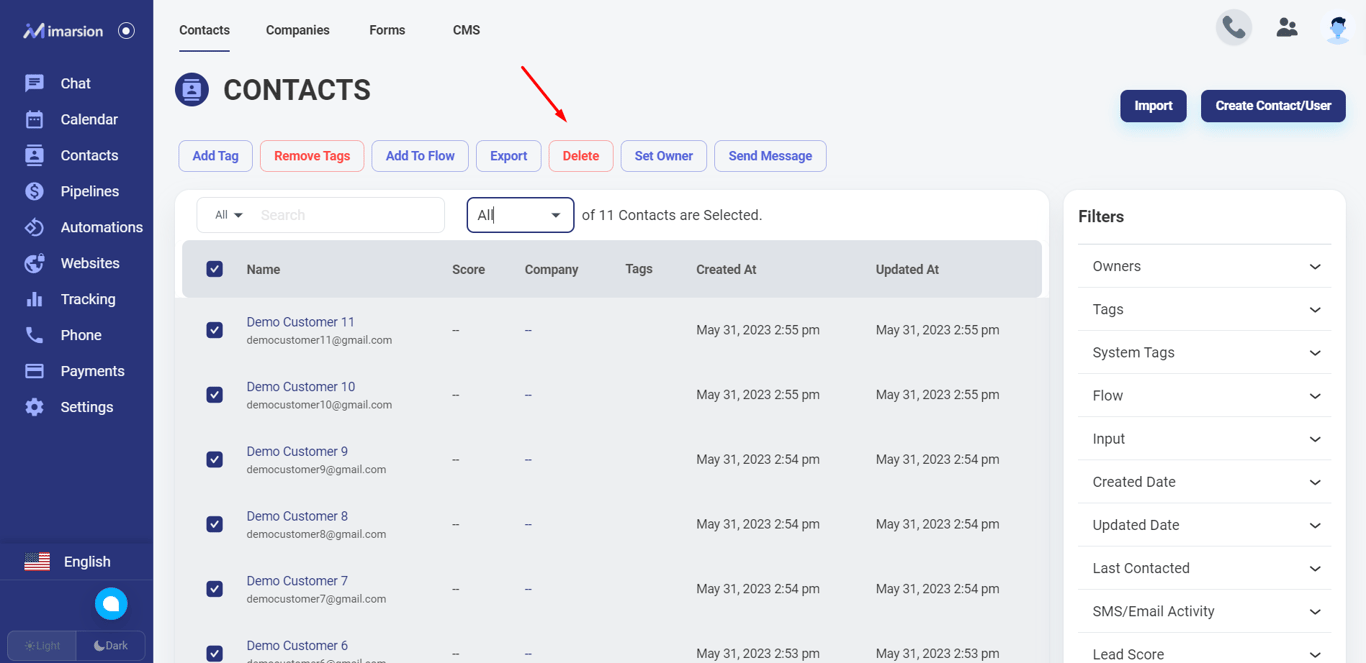This screenshot has width=1366, height=663.
Task: Open the blue chat bubble widget
Action: coord(111,604)
